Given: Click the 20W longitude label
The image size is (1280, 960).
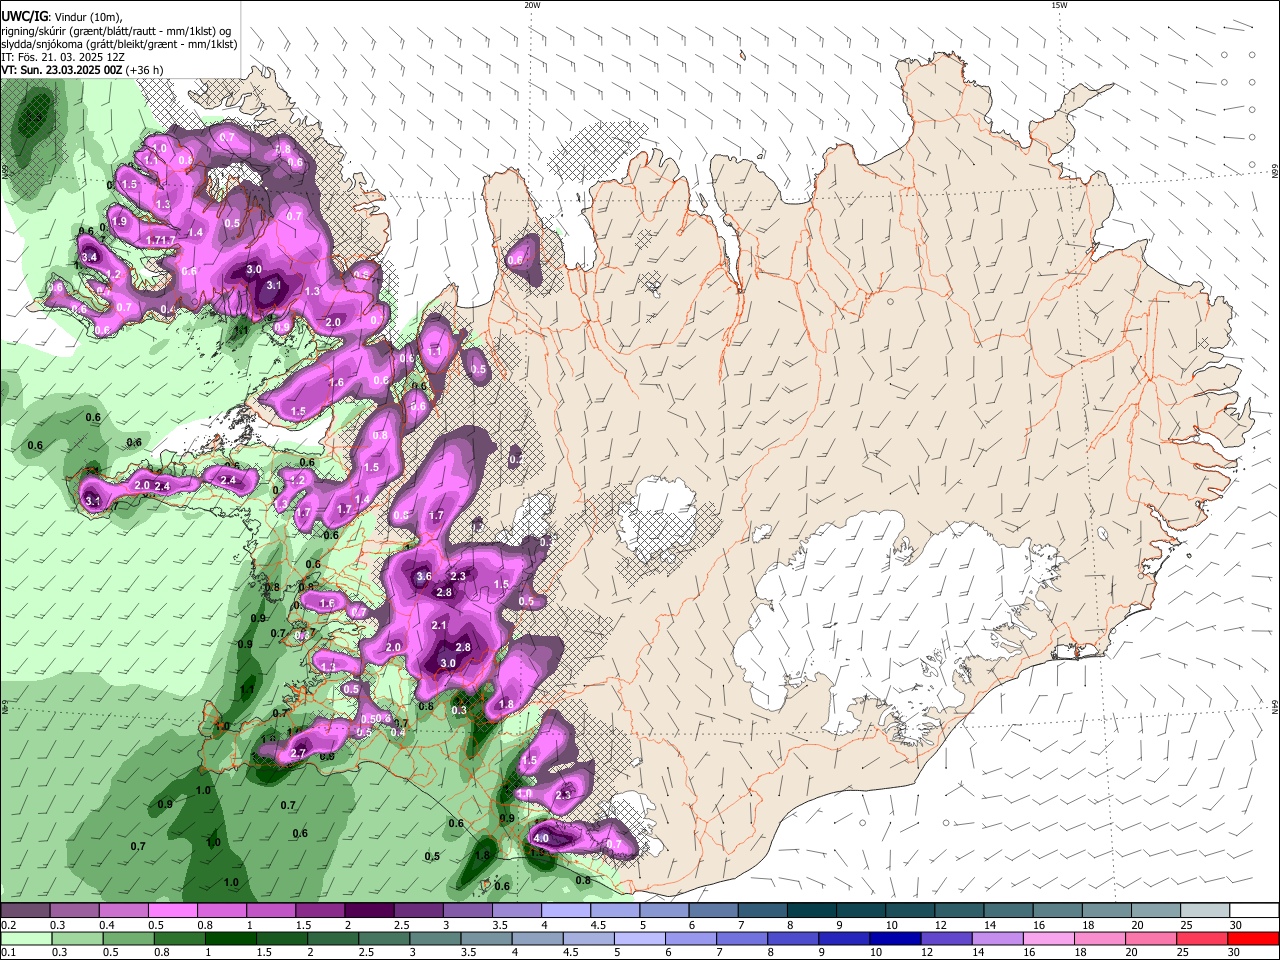Looking at the screenshot, I should [x=532, y=5].
